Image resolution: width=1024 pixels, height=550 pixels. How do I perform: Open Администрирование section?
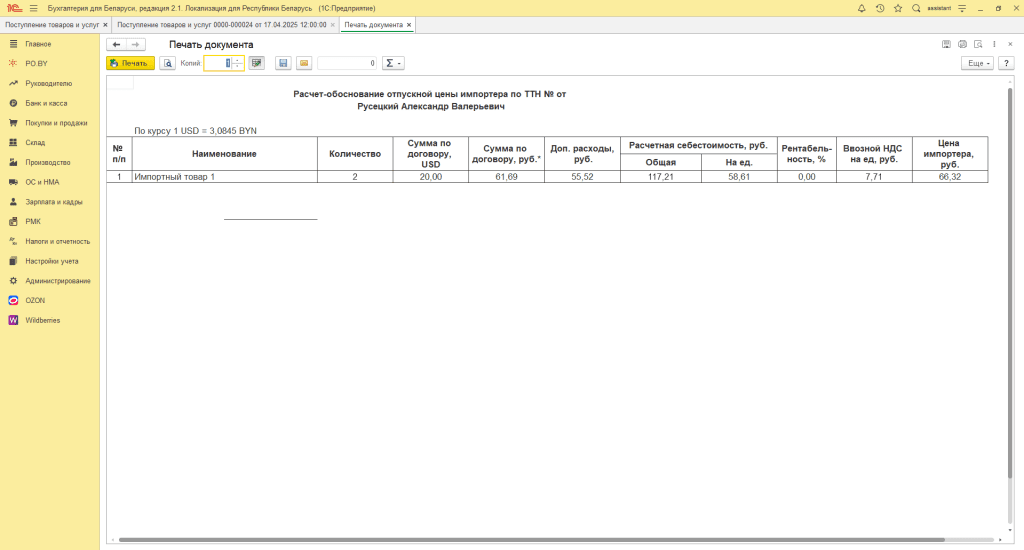50,281
